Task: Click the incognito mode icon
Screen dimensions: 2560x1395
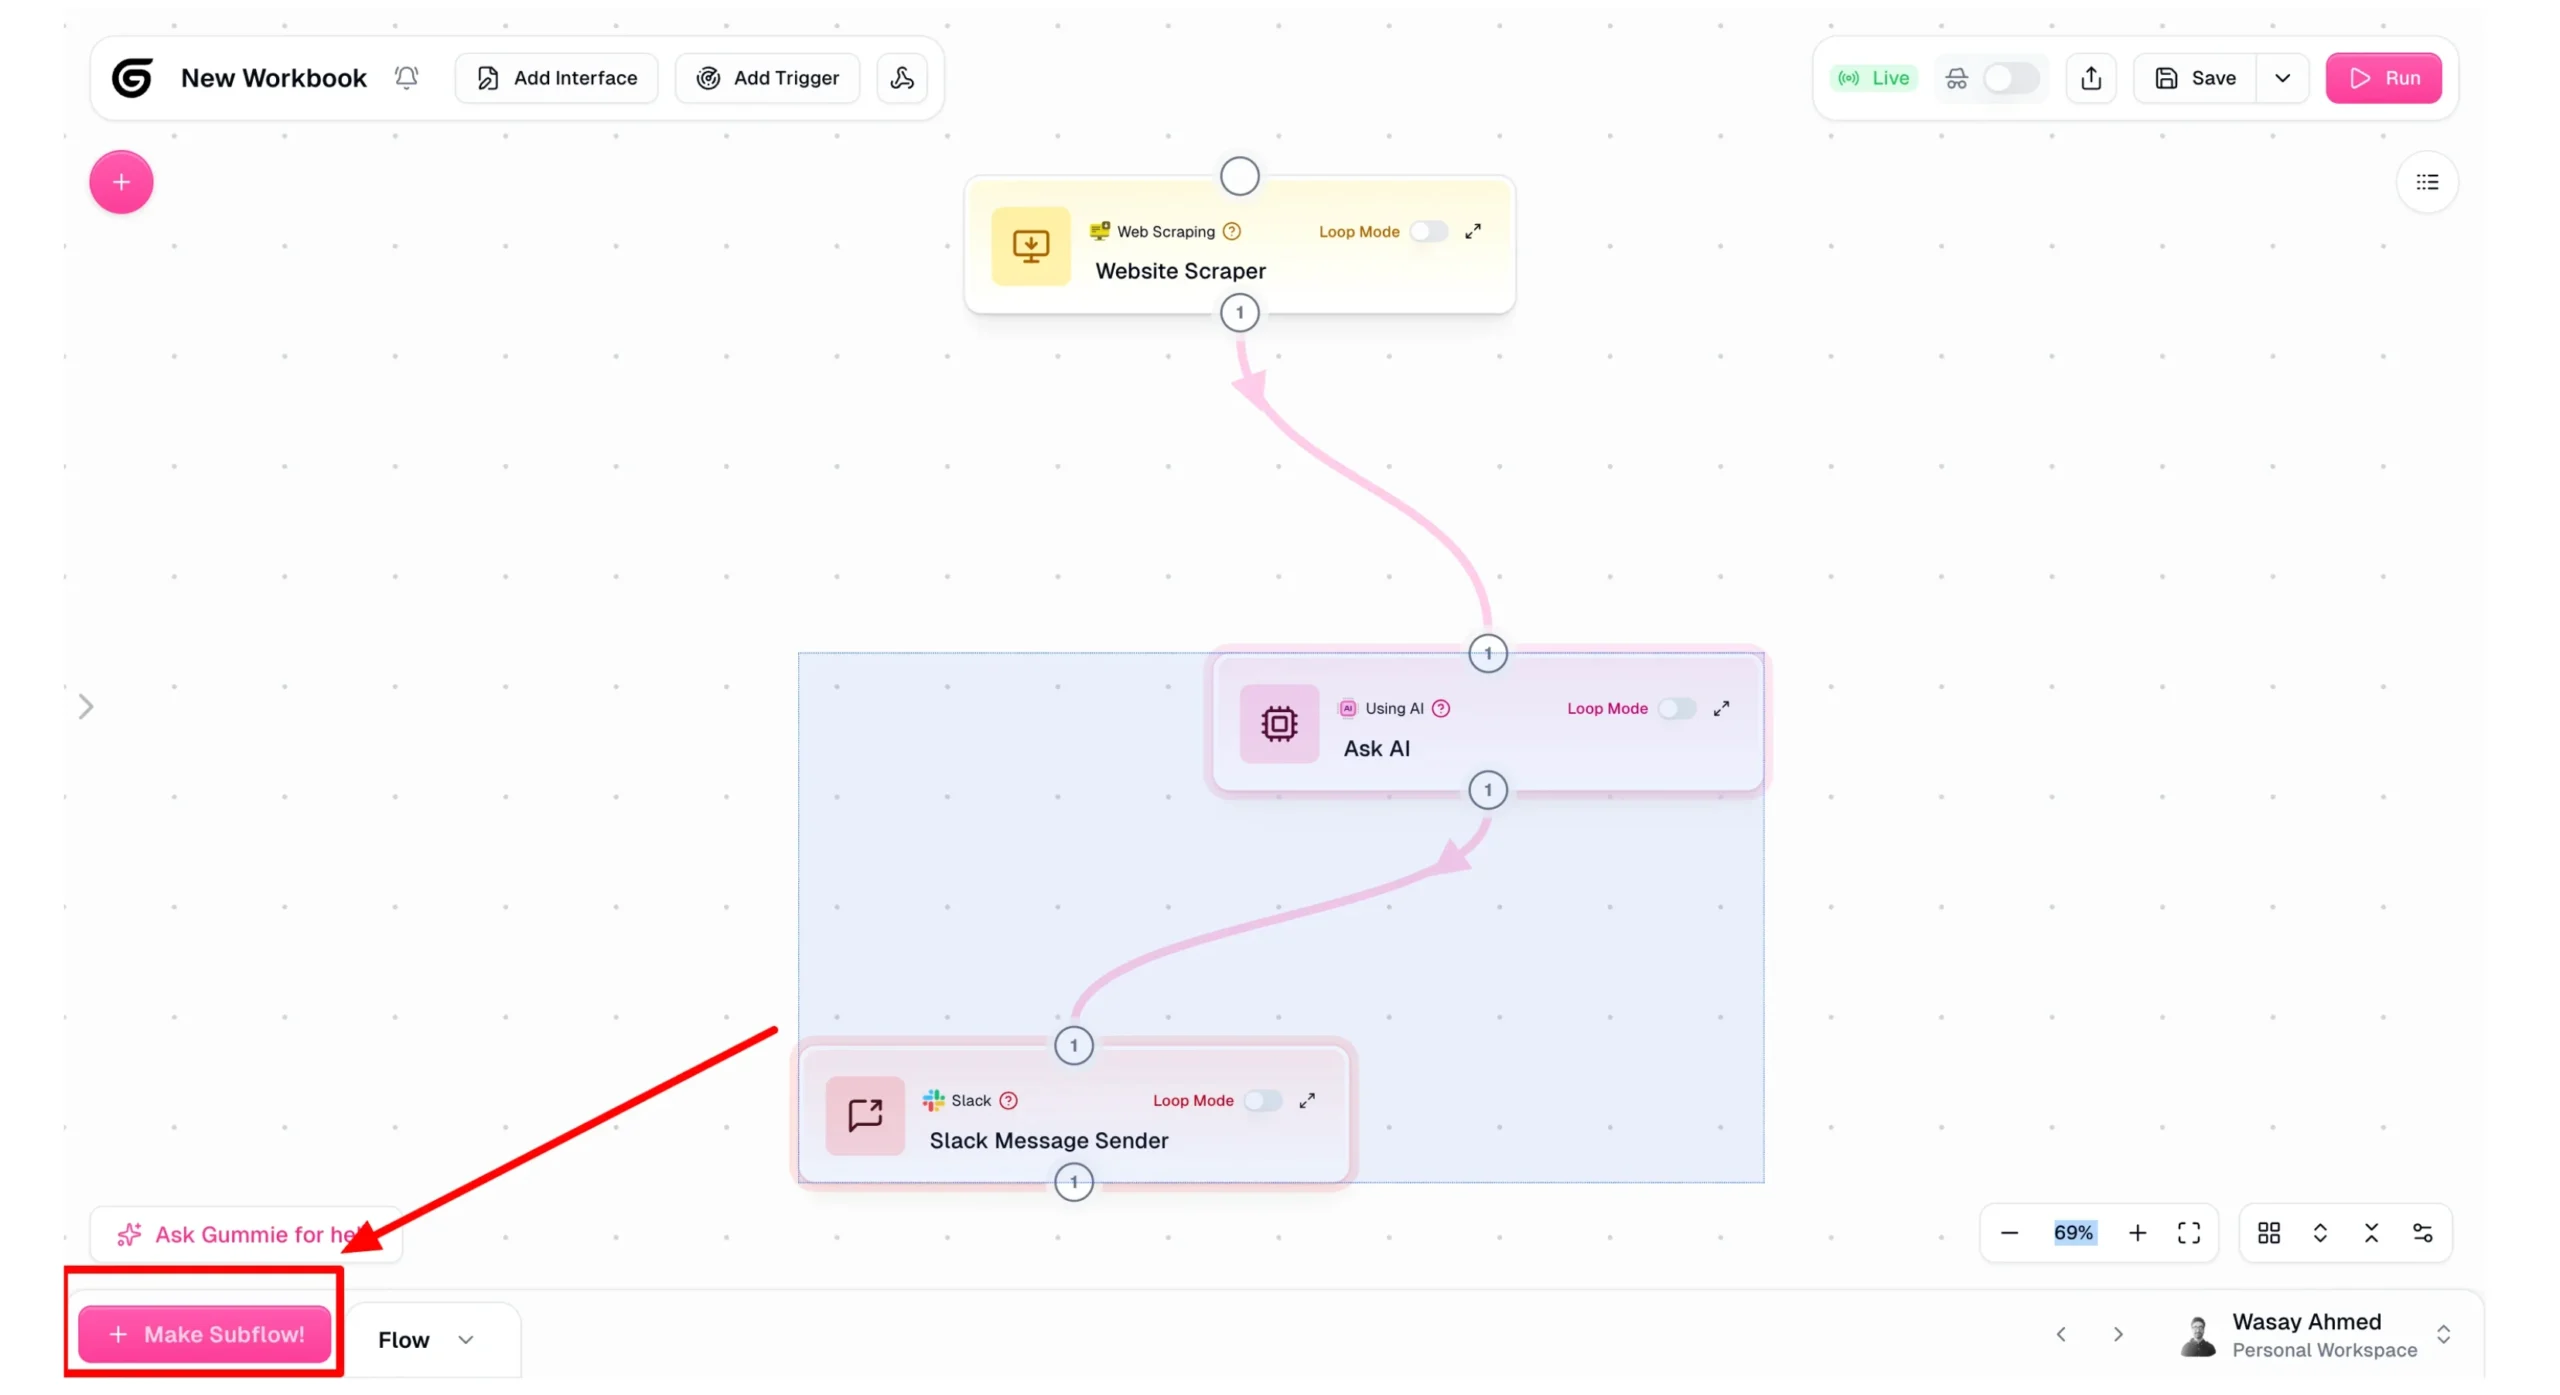Action: [1957, 78]
